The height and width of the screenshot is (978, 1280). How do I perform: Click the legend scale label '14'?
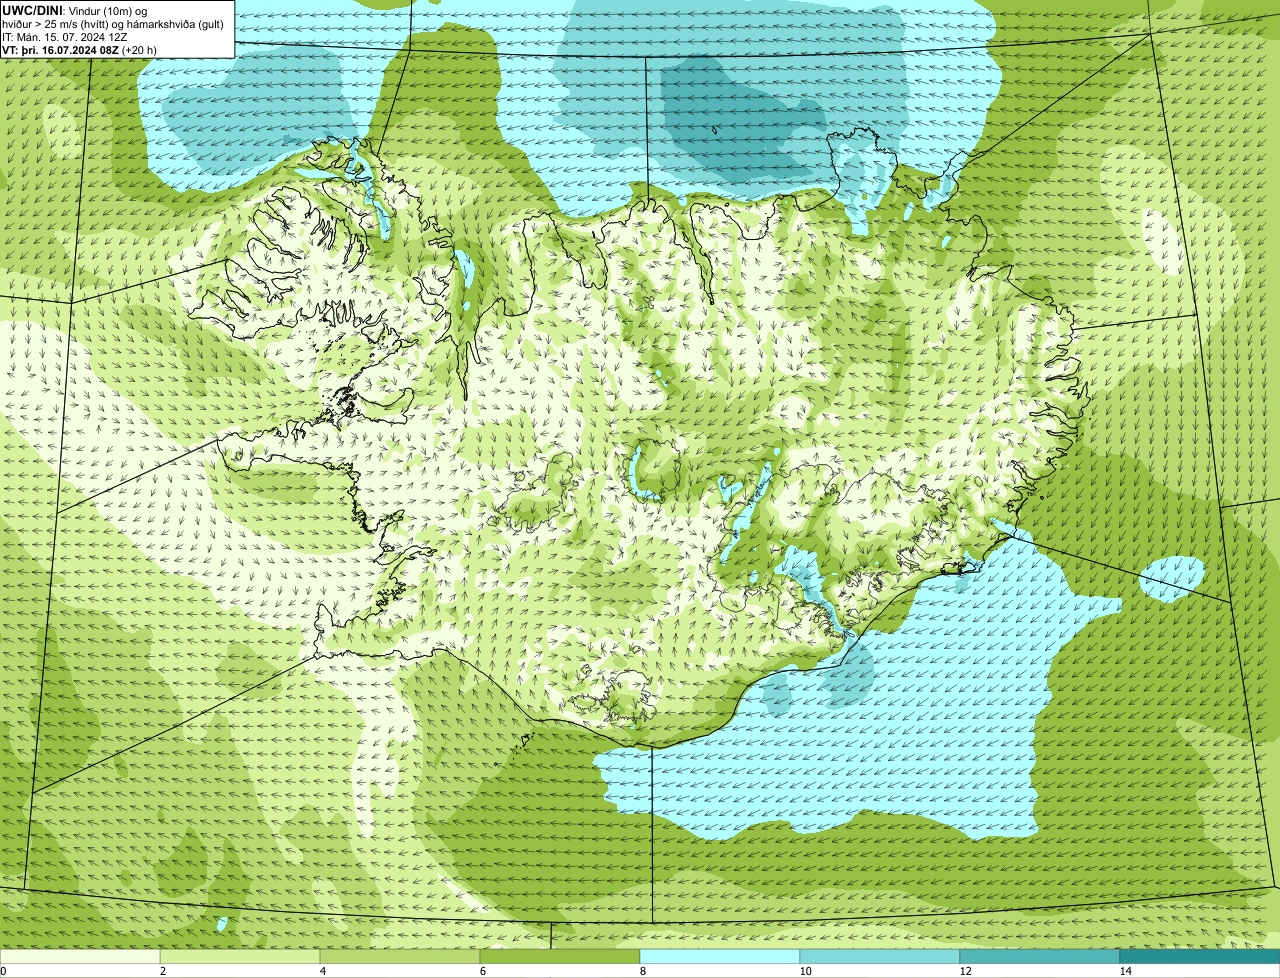click(x=1125, y=970)
